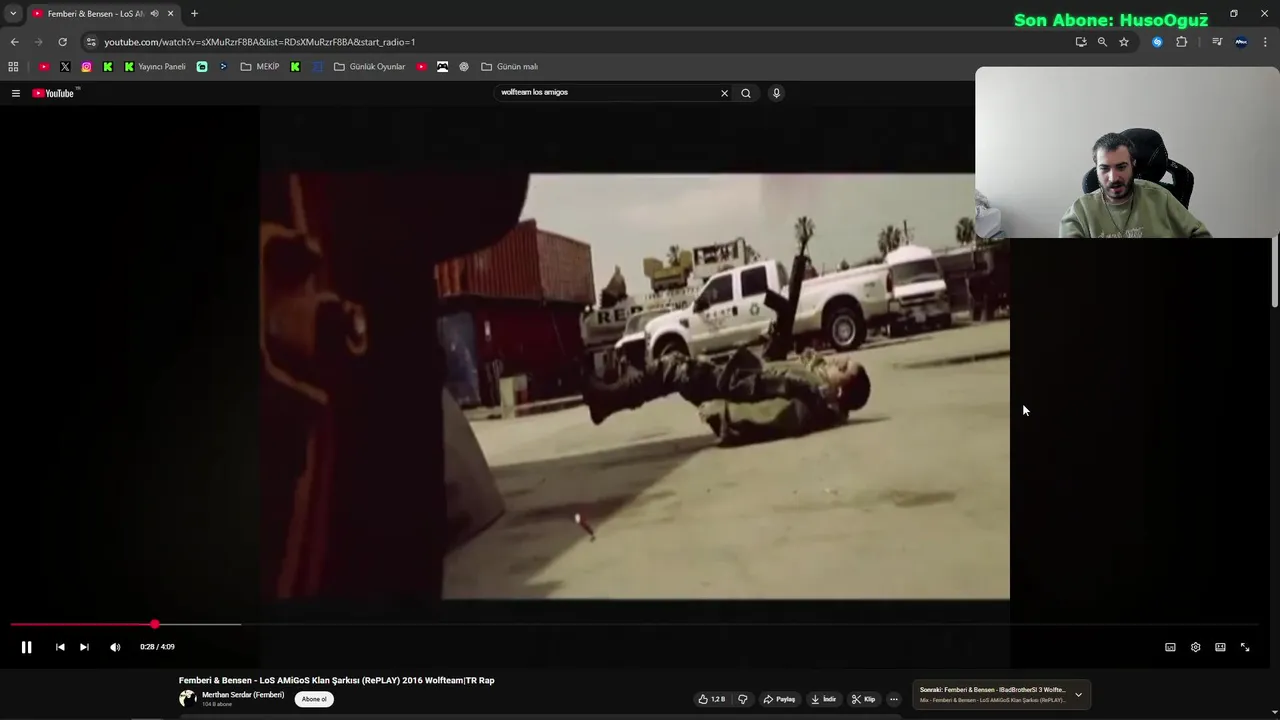Bookmark this page with star icon

pos(1124,42)
